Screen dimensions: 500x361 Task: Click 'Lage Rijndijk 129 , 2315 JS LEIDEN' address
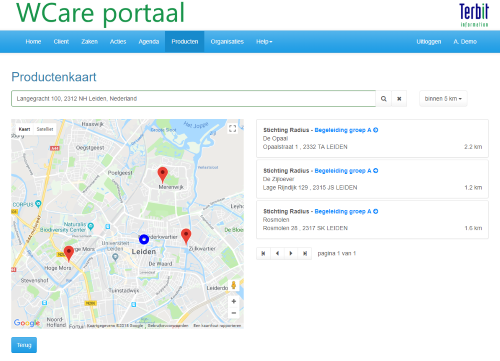(x=310, y=187)
